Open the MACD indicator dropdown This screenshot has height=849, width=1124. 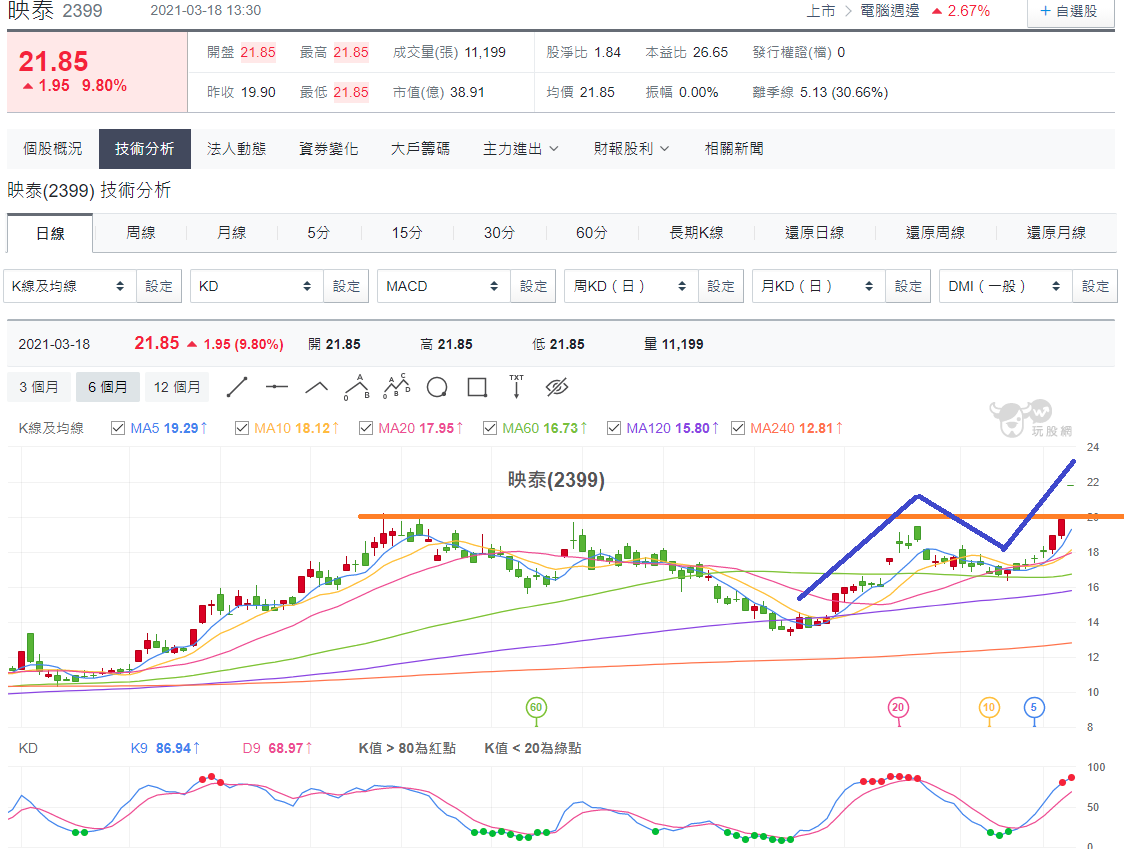[x=443, y=286]
